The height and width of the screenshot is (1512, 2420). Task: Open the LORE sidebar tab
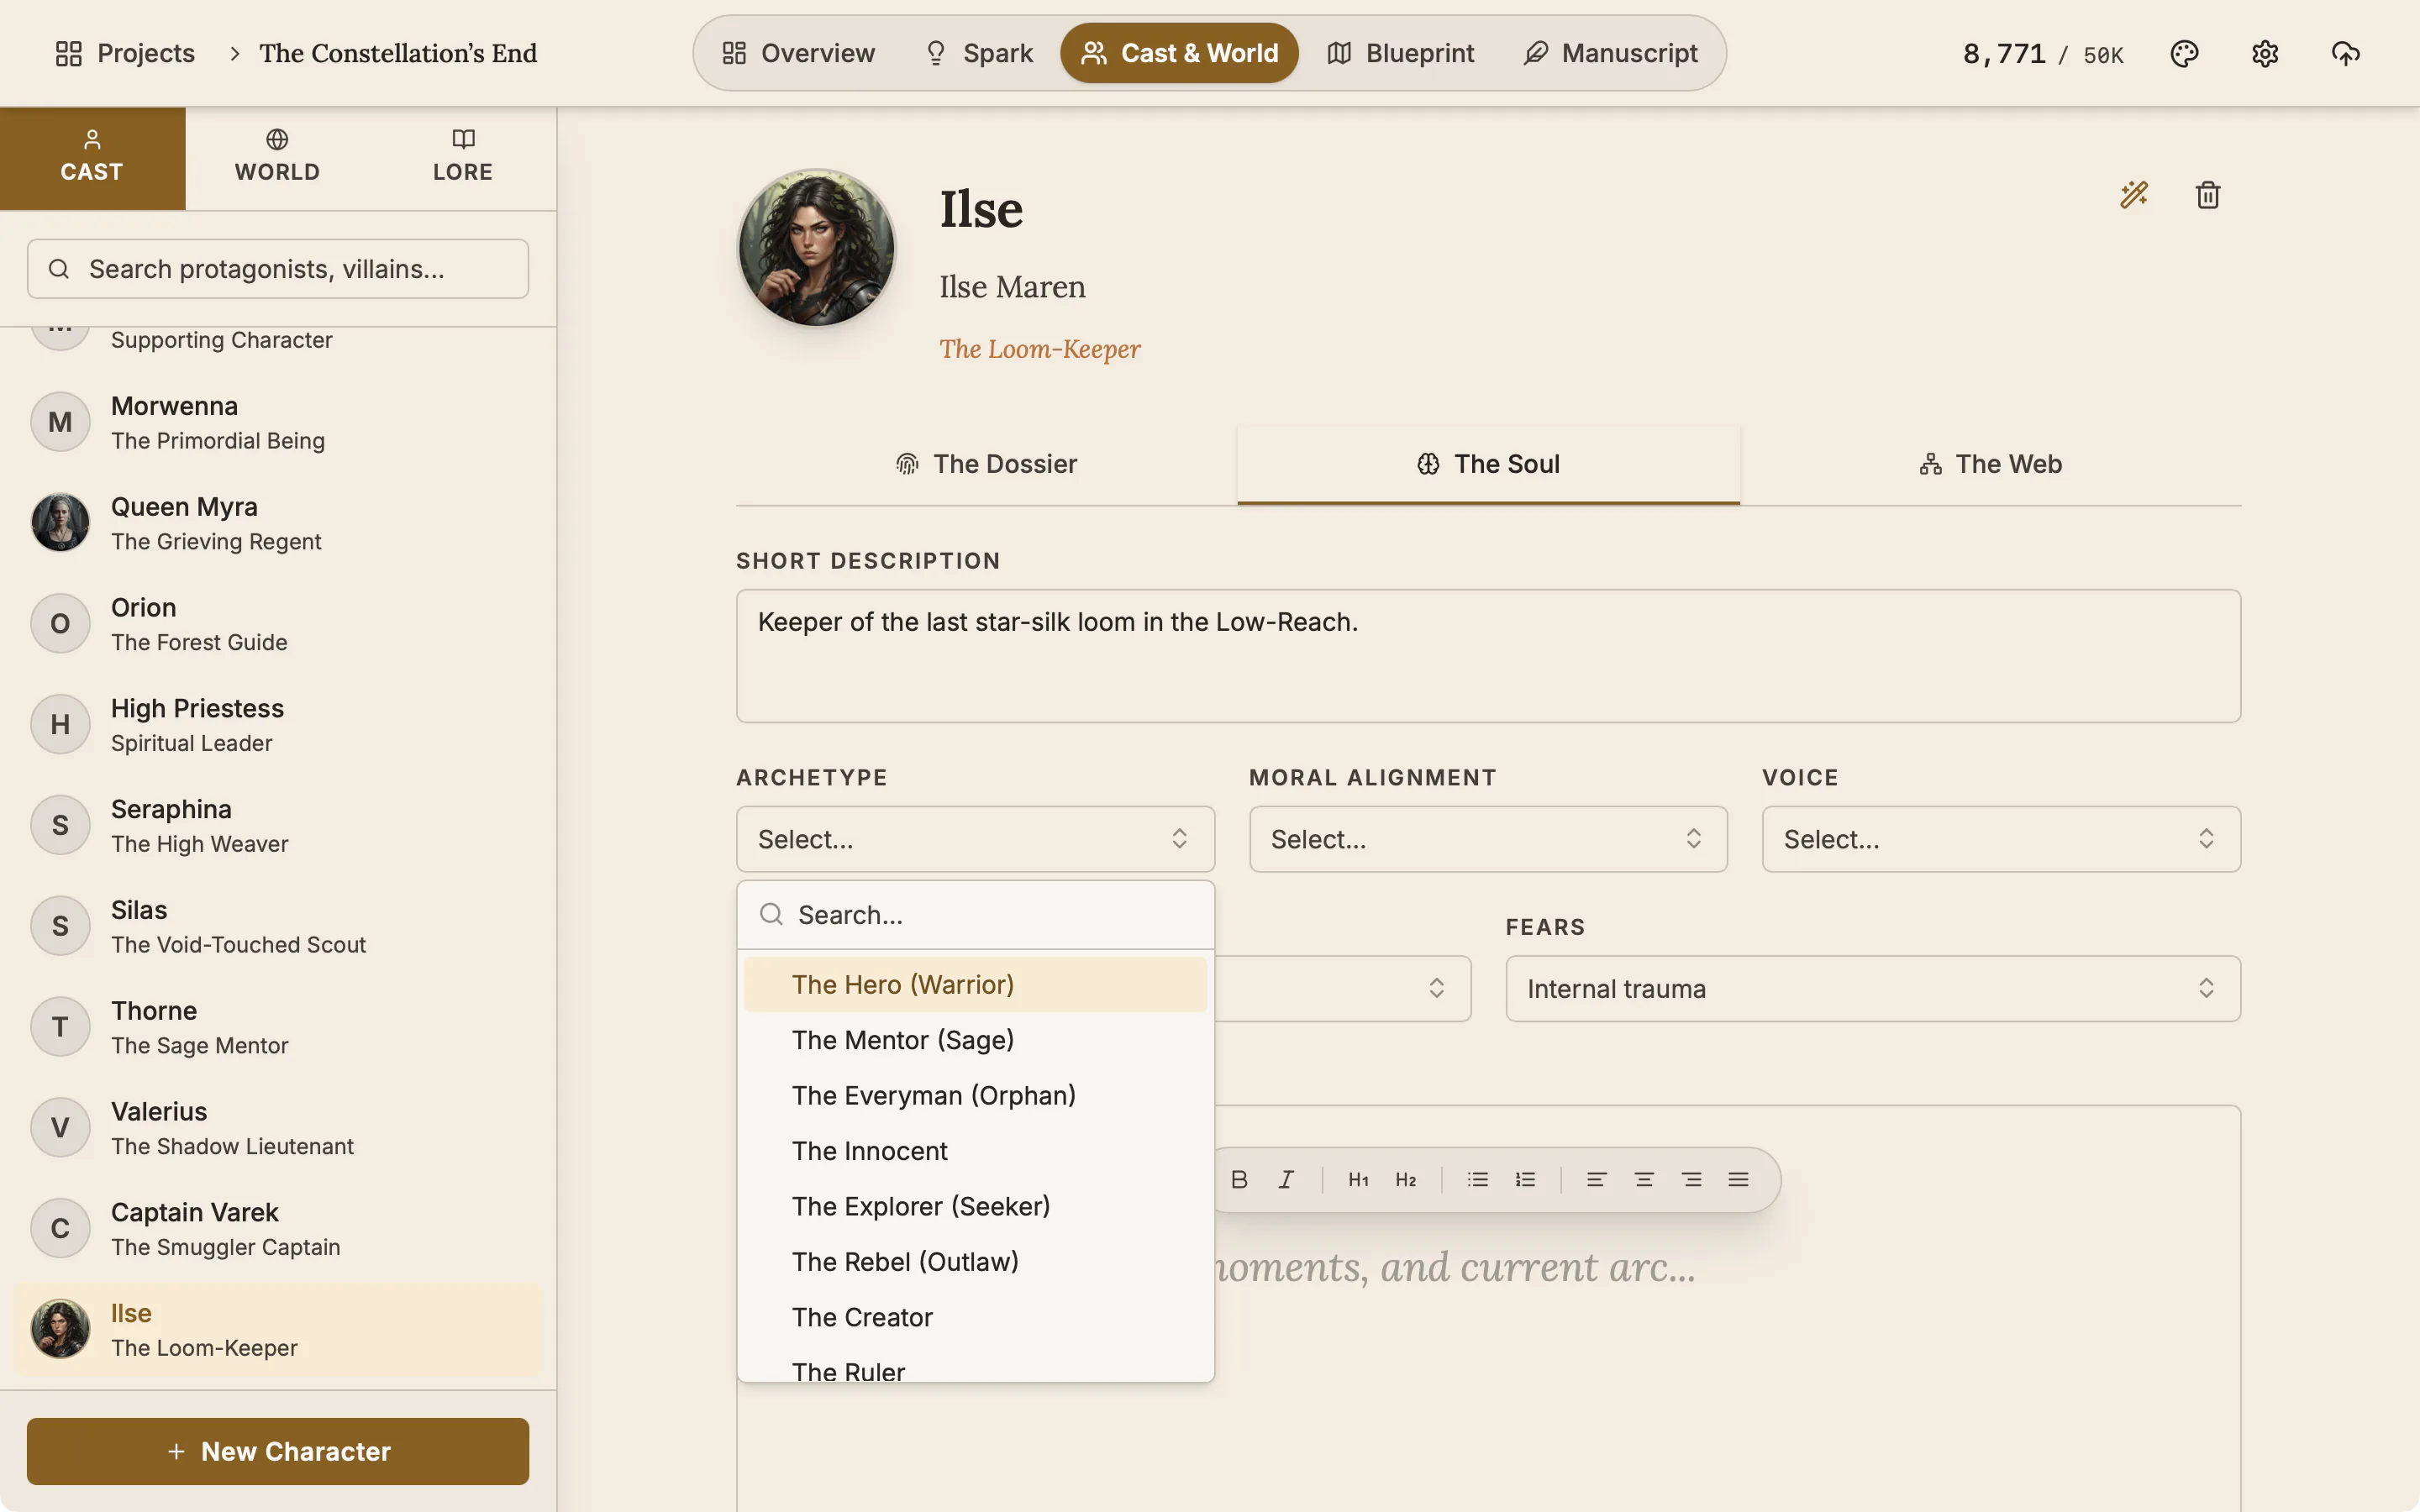click(x=463, y=158)
